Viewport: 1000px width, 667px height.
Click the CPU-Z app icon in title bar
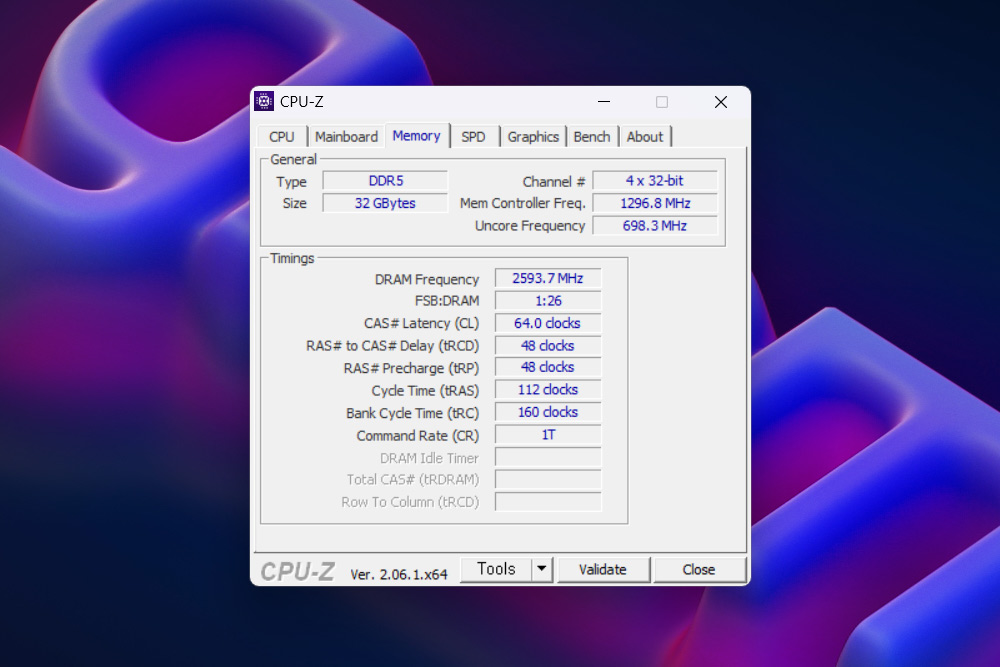pos(263,101)
